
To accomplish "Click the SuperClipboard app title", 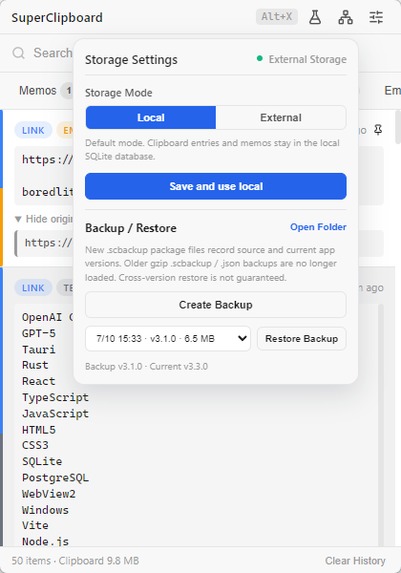I will click(x=57, y=18).
